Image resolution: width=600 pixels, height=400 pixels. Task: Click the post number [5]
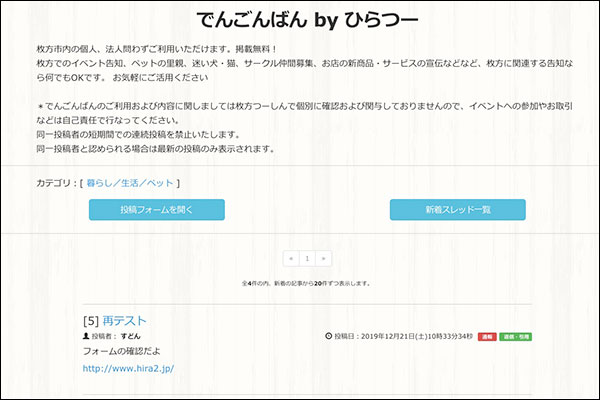pyautogui.click(x=90, y=321)
